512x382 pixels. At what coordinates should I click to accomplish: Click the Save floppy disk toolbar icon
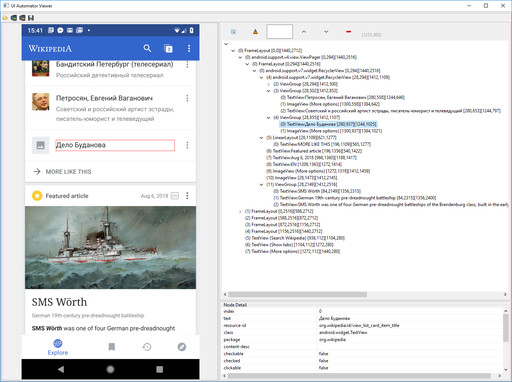pos(31,18)
